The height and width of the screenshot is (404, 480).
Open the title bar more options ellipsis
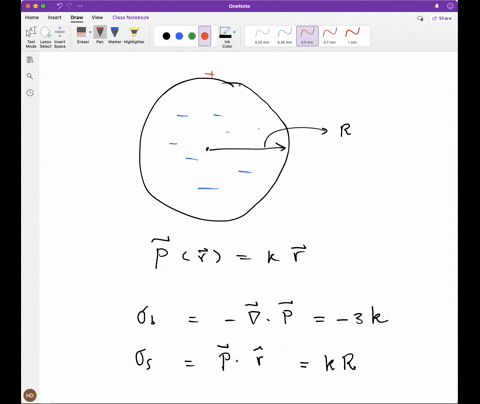80,6
